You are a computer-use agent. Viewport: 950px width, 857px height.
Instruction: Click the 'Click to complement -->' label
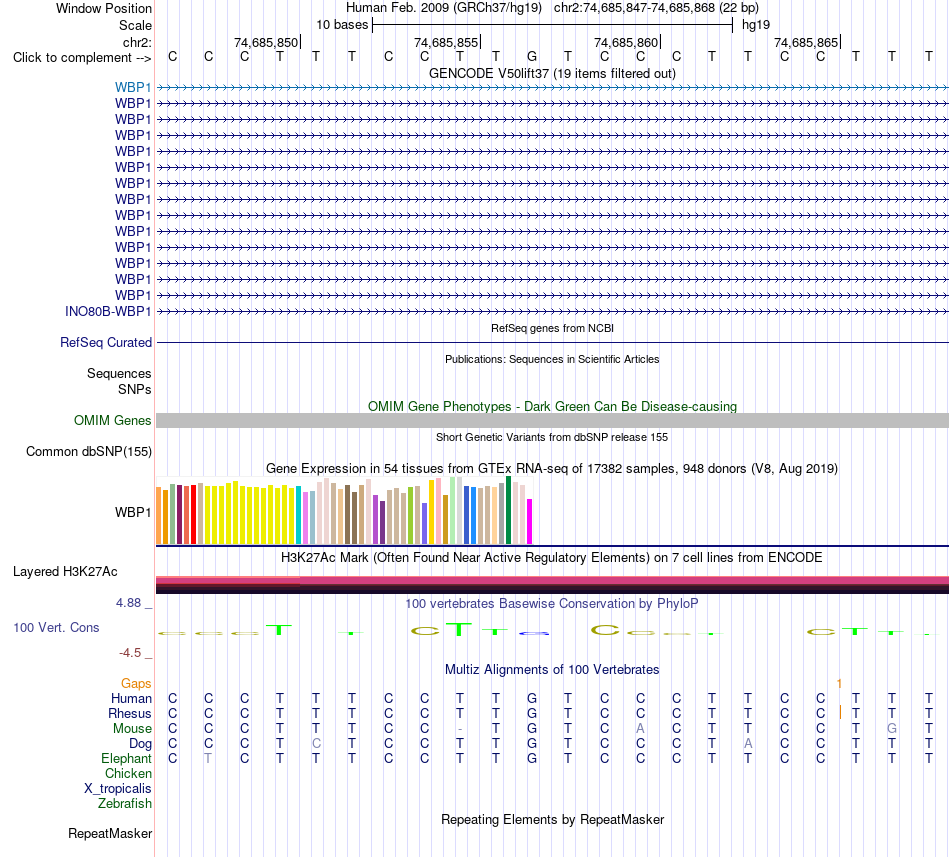click(x=82, y=58)
